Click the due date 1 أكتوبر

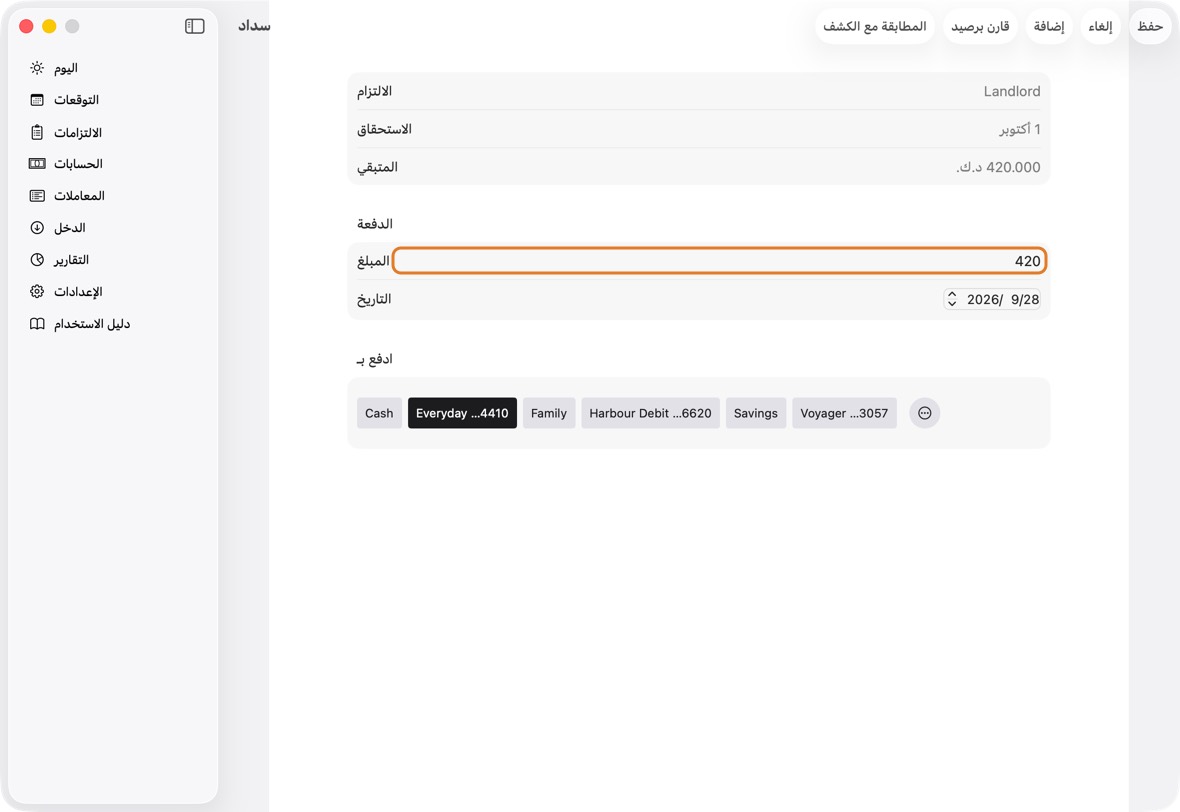(1020, 129)
